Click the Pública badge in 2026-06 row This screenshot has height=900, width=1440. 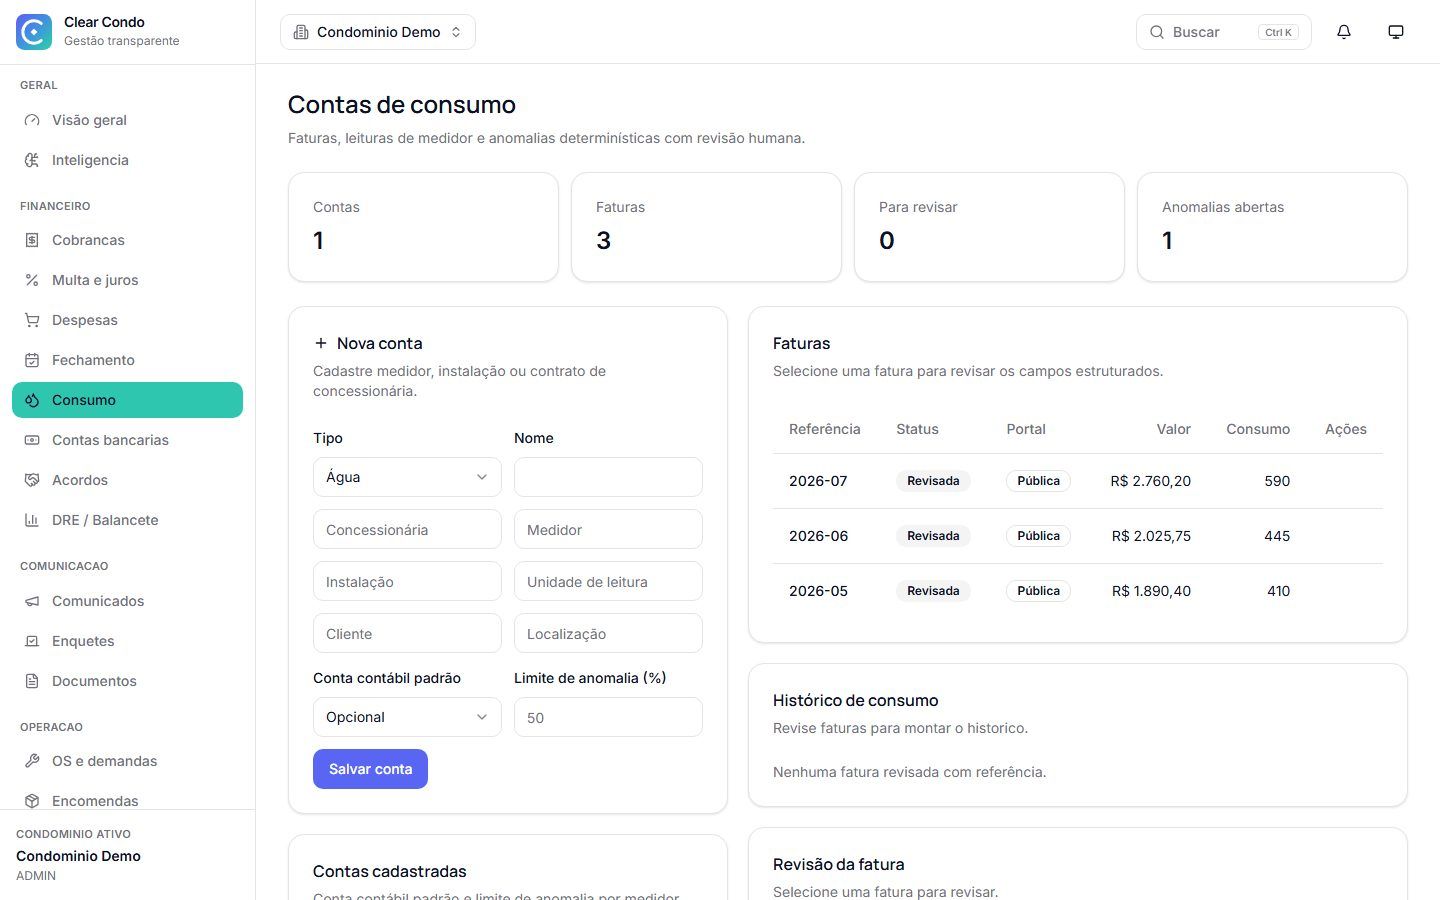click(1038, 536)
